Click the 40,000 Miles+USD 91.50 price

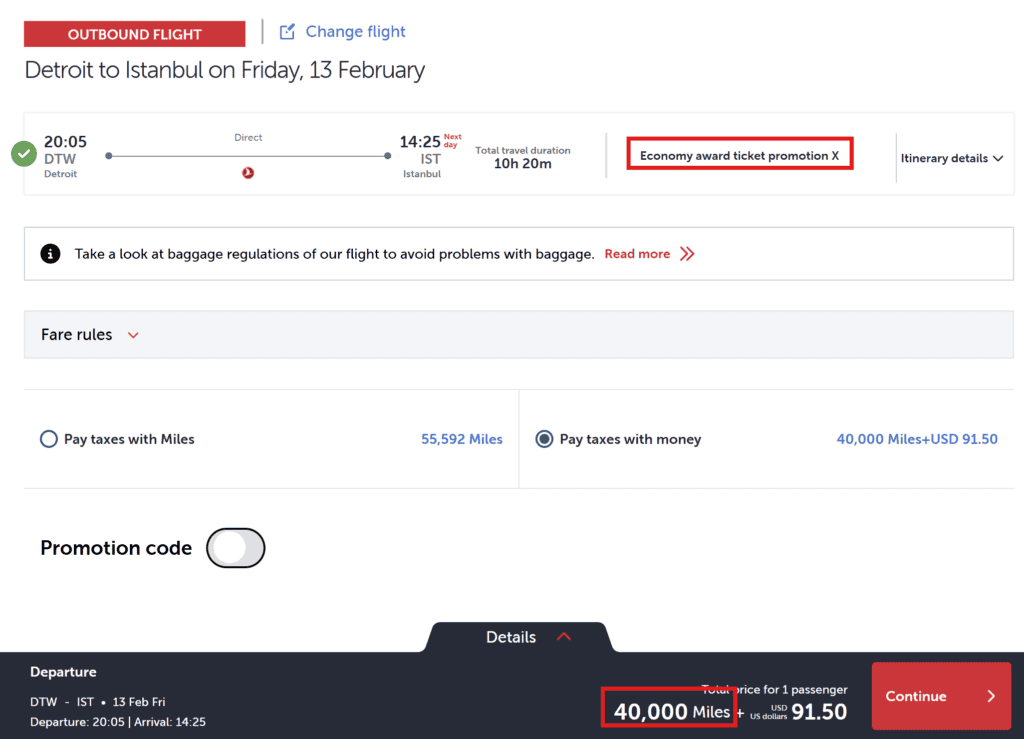tap(916, 439)
